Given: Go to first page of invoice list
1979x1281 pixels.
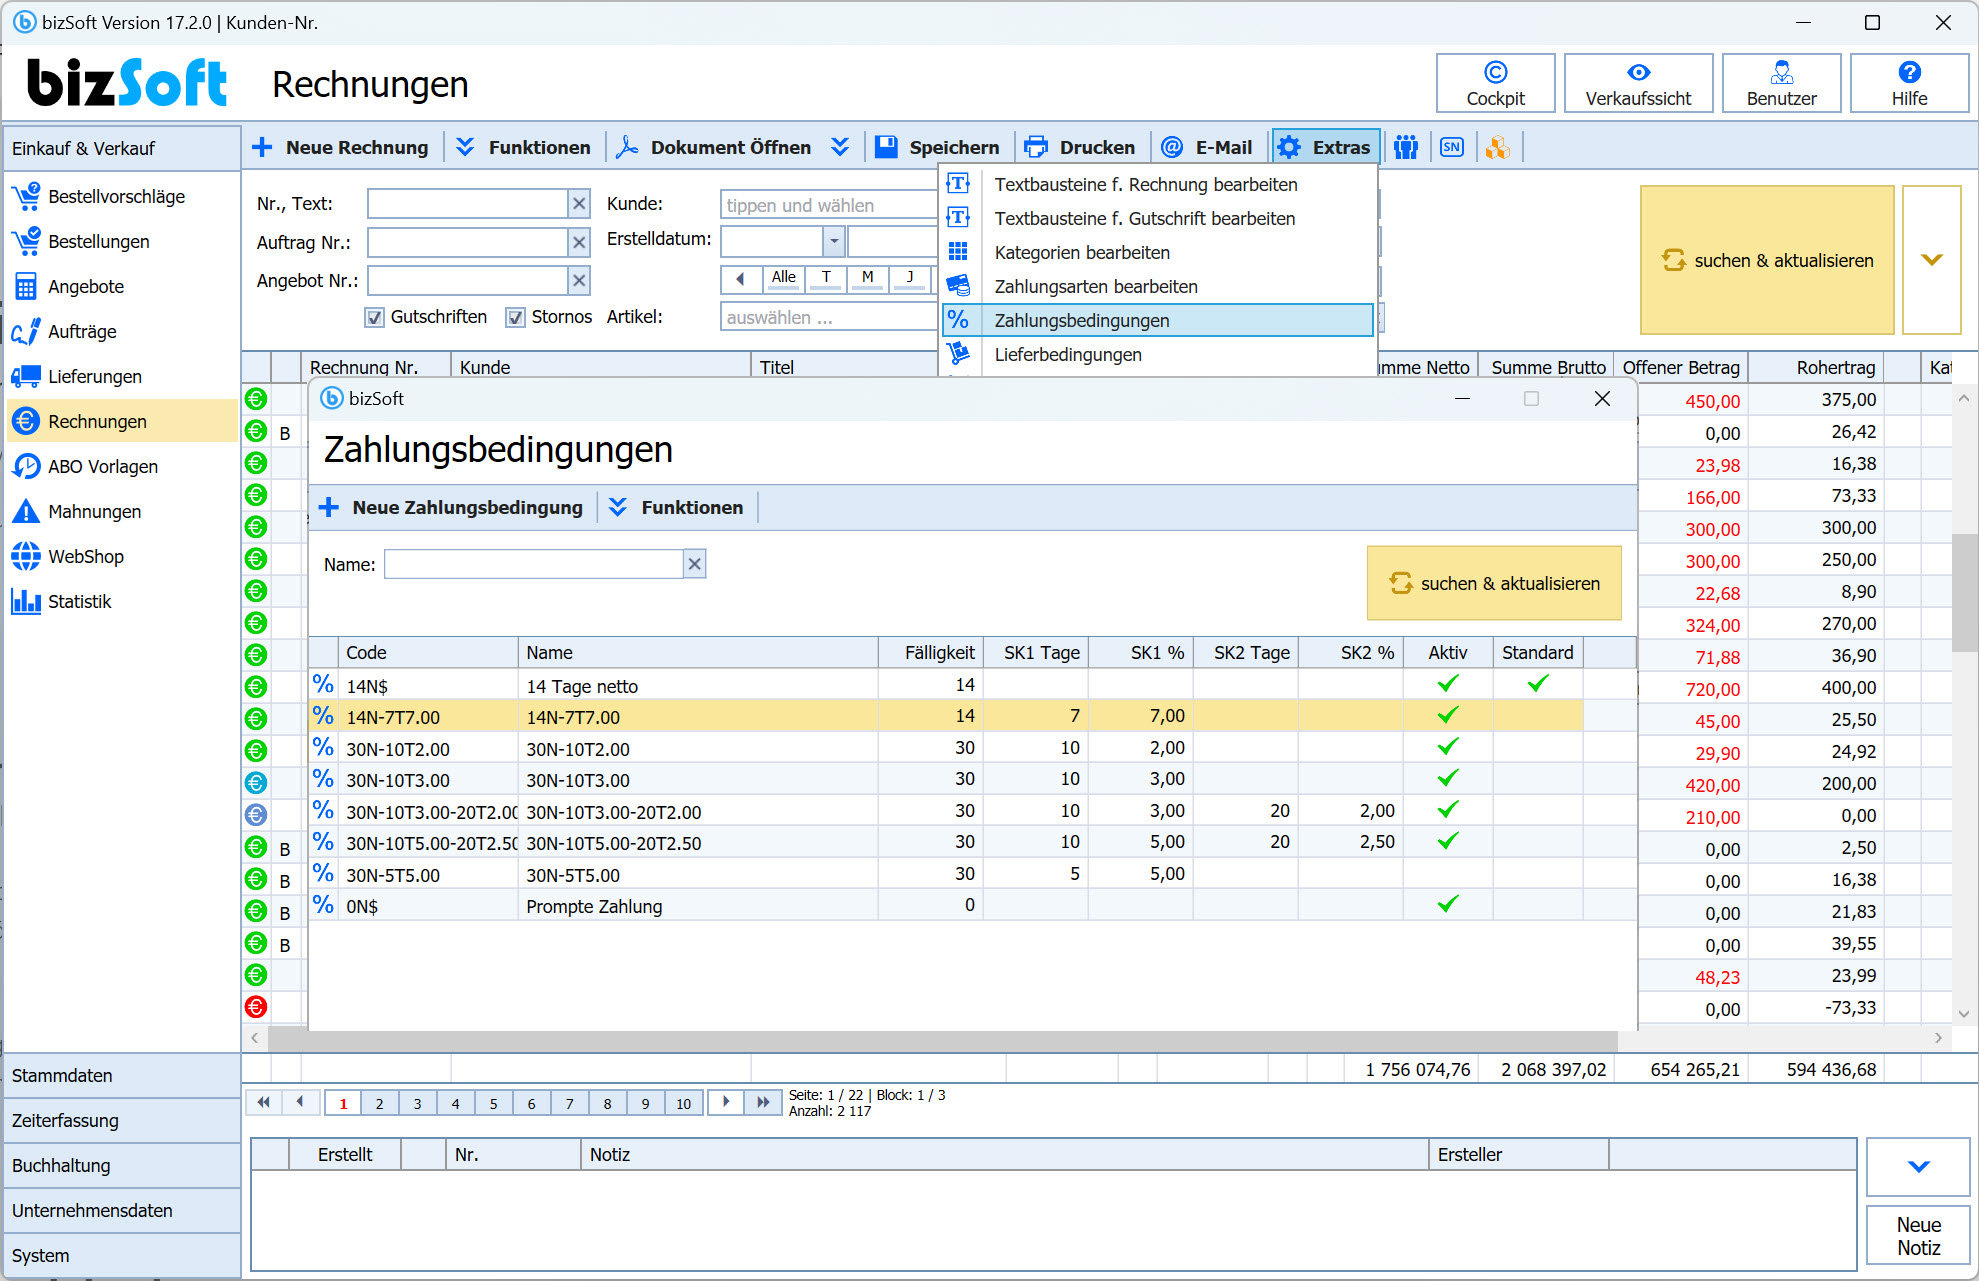Looking at the screenshot, I should tap(264, 1102).
